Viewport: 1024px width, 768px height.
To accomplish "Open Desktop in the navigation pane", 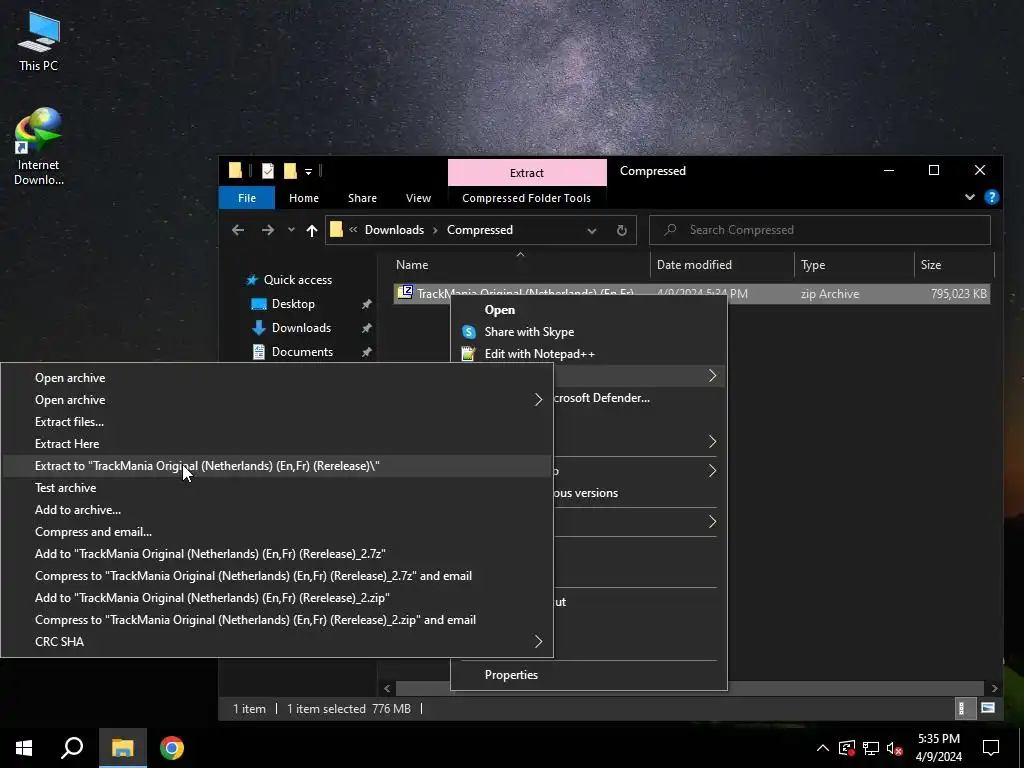I will tap(293, 304).
